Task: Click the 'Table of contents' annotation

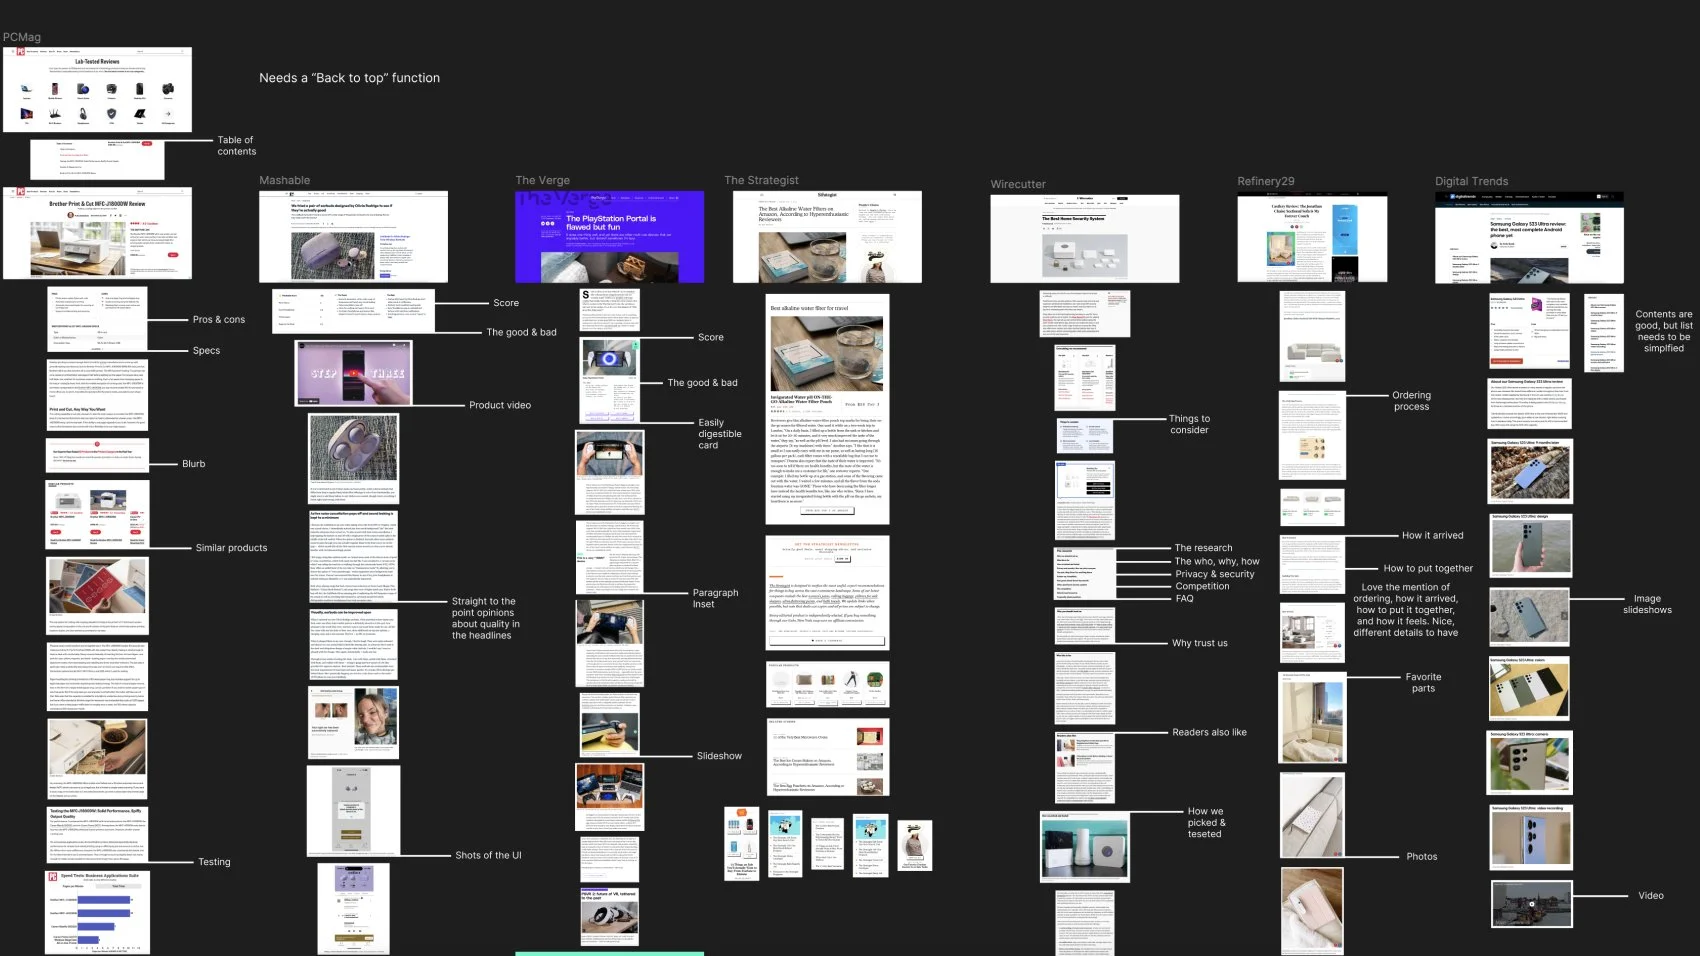Action: (237, 146)
